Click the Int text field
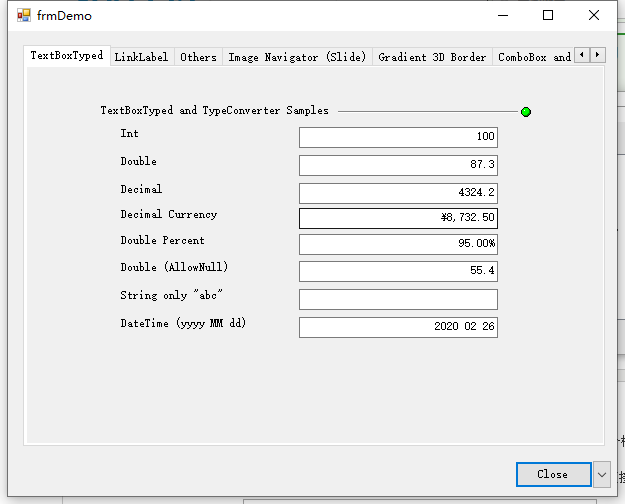 point(398,137)
